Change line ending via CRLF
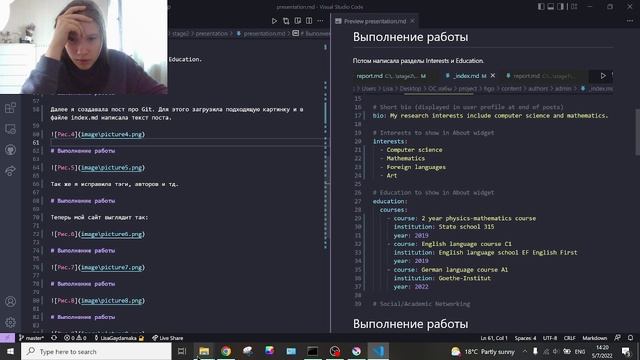The image size is (640, 360). [569, 338]
